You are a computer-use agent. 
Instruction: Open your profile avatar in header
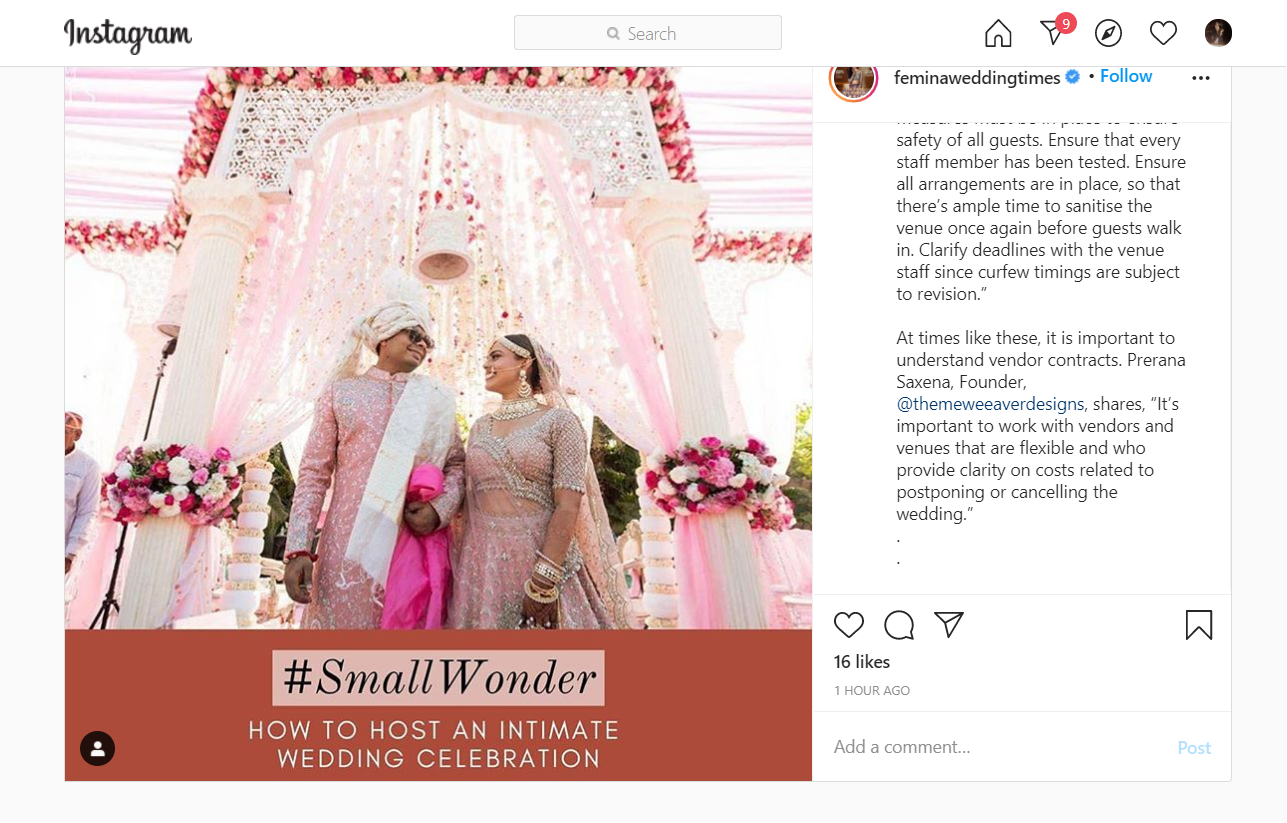[1218, 34]
